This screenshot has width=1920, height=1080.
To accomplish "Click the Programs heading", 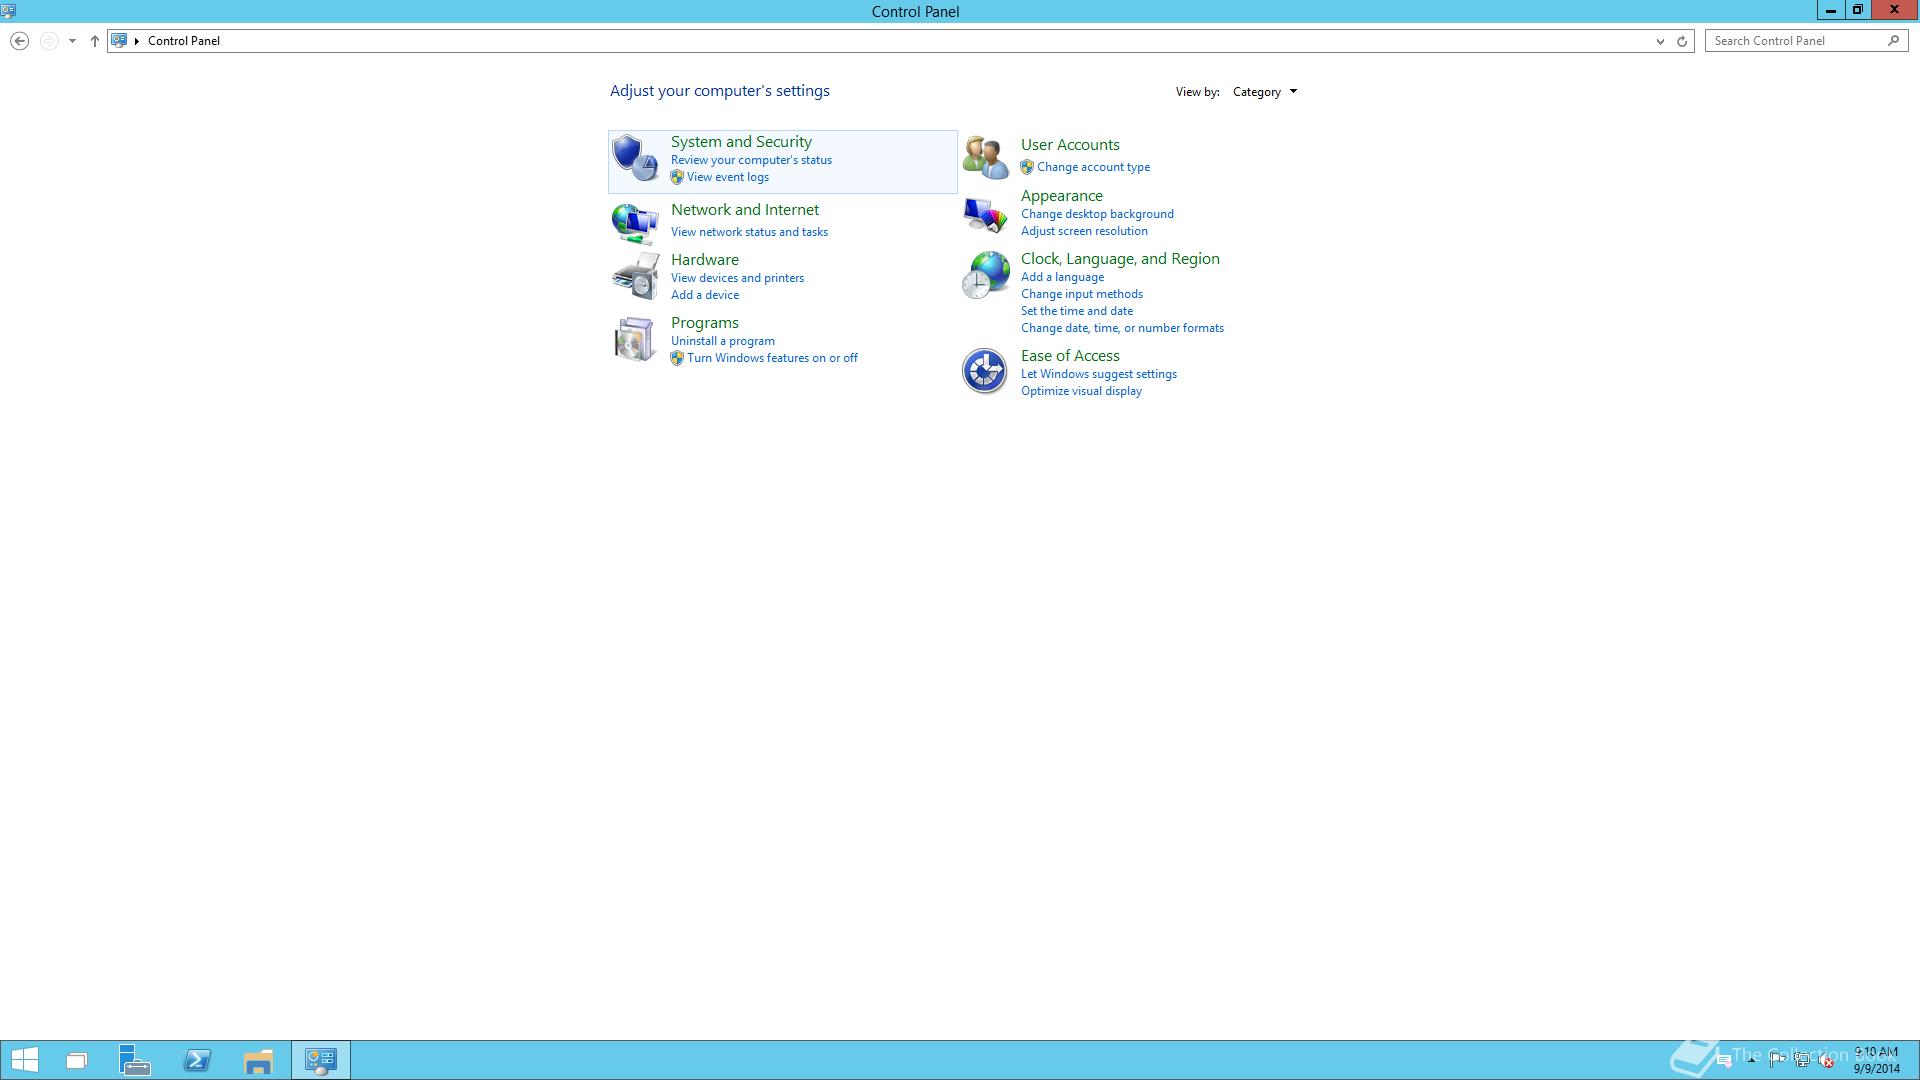I will tap(705, 323).
